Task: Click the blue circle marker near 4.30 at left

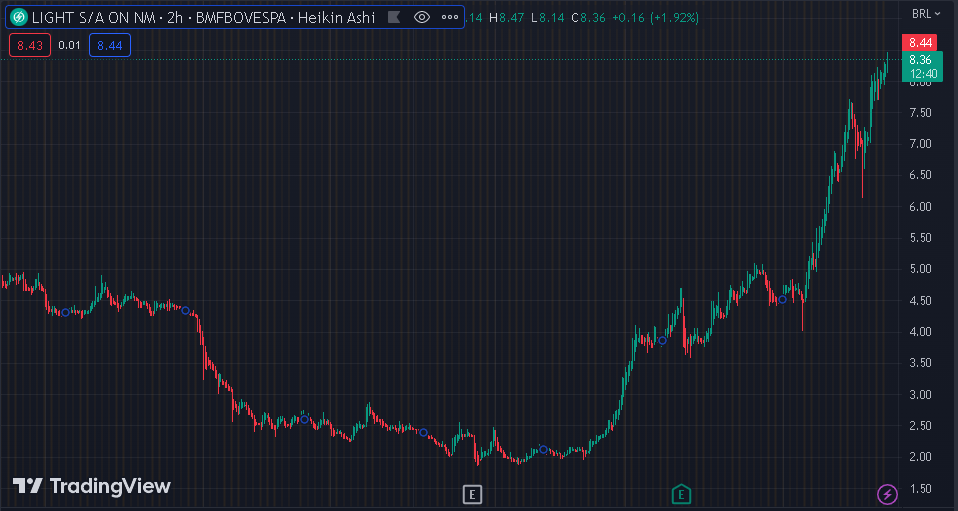Action: tap(66, 313)
